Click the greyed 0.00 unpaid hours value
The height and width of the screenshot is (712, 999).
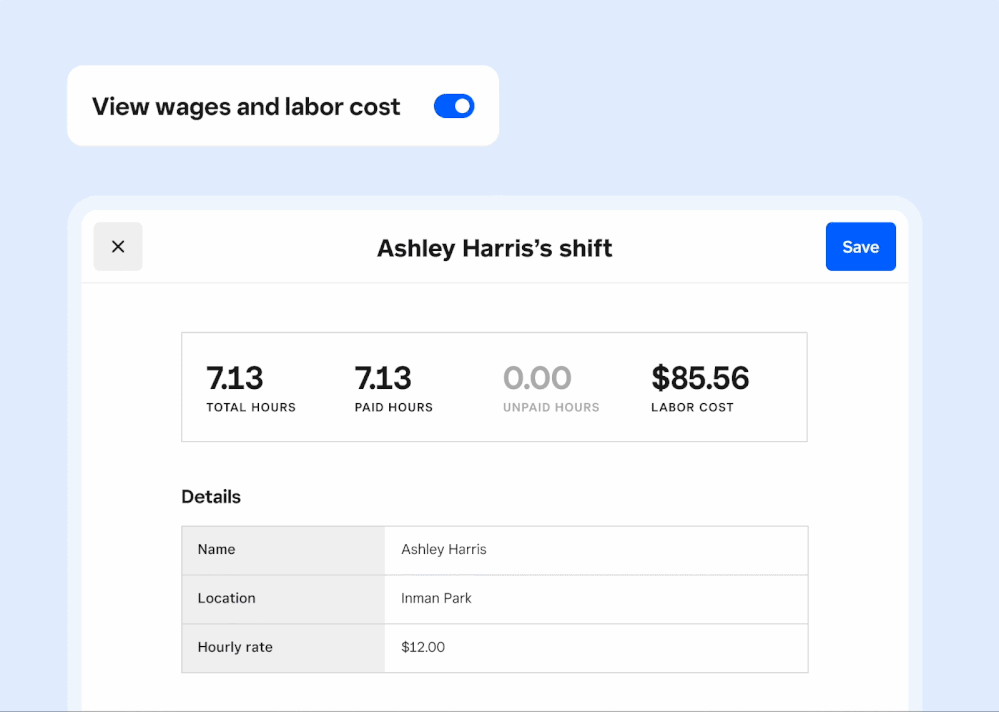537,378
